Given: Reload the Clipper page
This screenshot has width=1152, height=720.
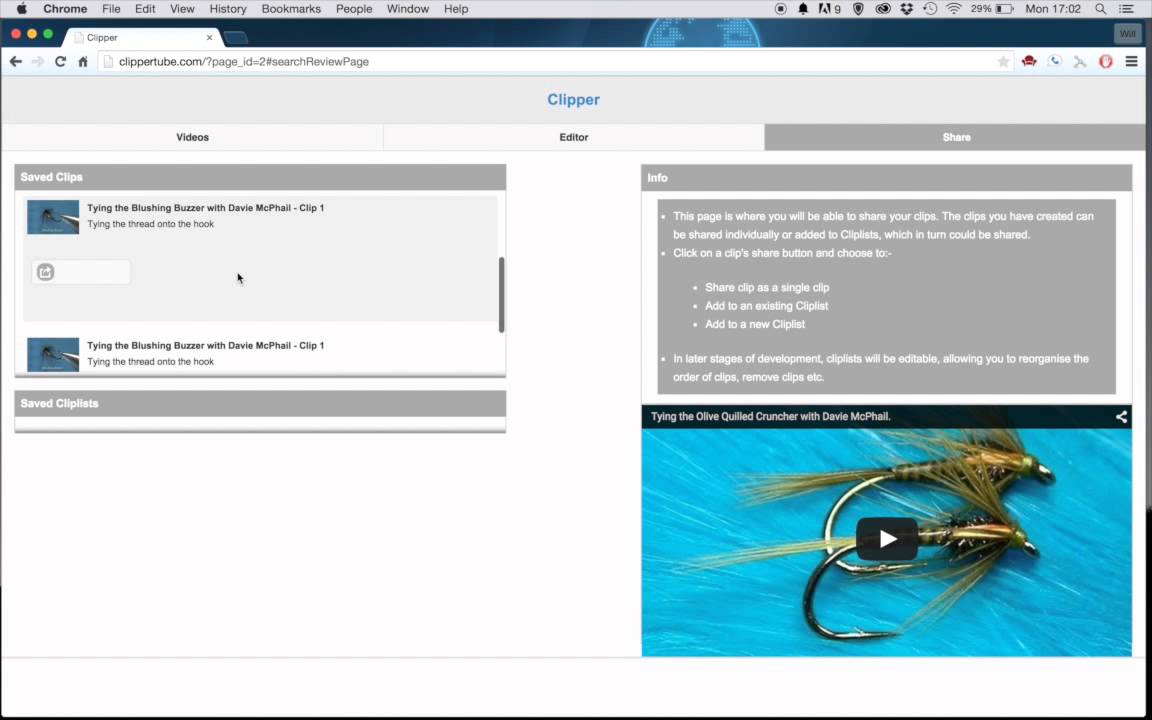Looking at the screenshot, I should (x=60, y=62).
